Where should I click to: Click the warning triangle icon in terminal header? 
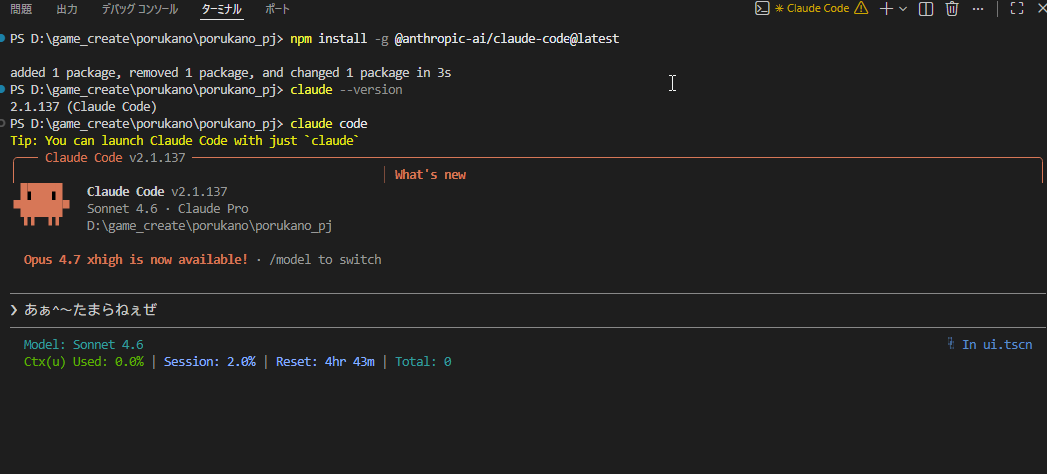tap(861, 9)
